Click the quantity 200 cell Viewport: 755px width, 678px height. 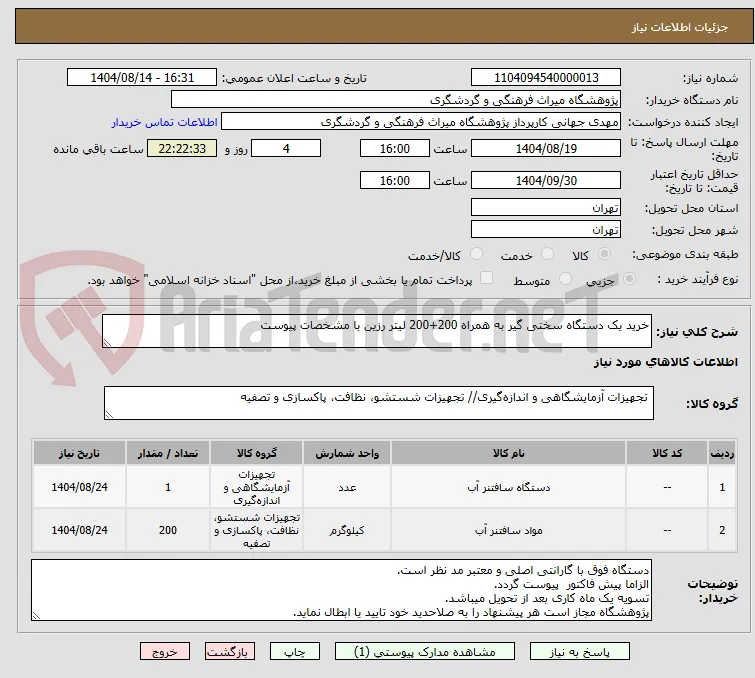click(168, 530)
